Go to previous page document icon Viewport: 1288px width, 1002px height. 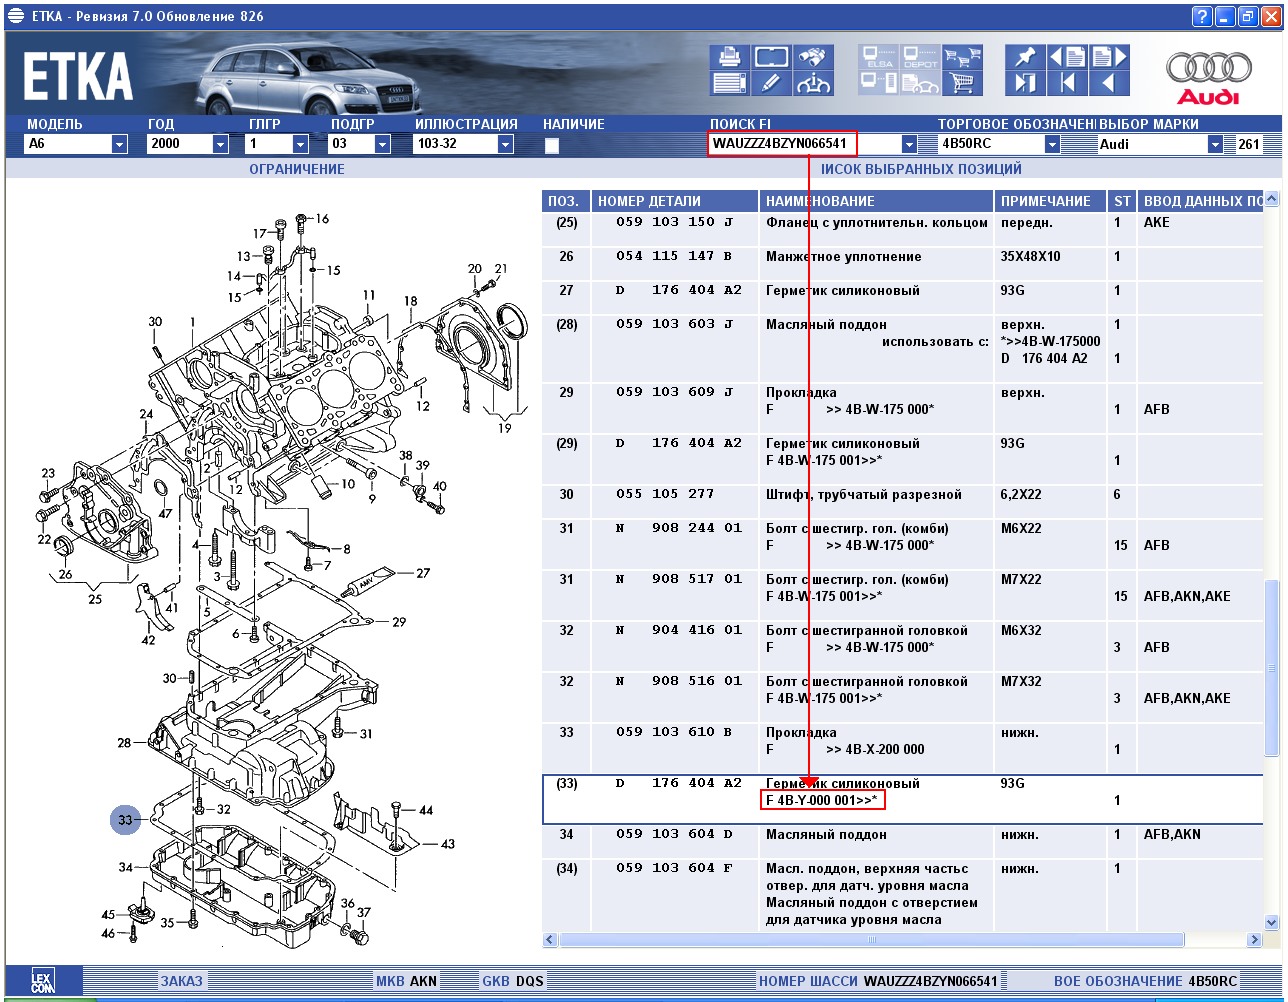pyautogui.click(x=1068, y=57)
